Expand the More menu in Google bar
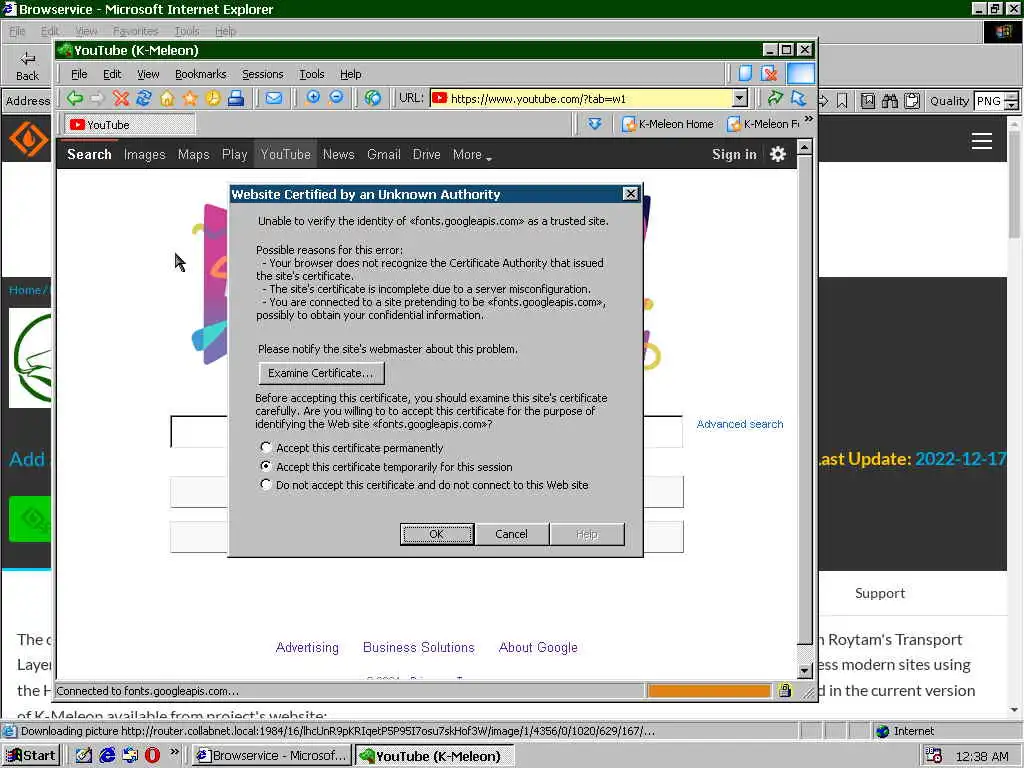1024x768 pixels. (x=472, y=155)
